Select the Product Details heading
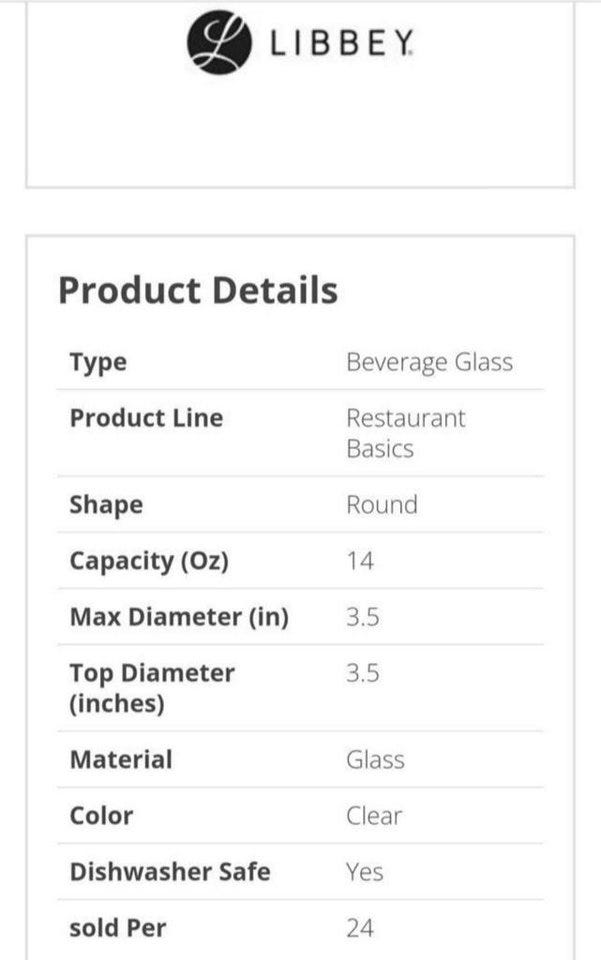The image size is (601, 960). pos(198,290)
